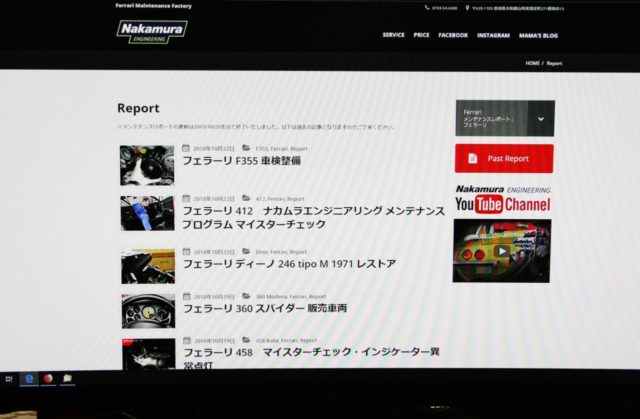This screenshot has width=640, height=419.
Task: Select F355, Ferrari, Report category tags
Action: [x=281, y=149]
